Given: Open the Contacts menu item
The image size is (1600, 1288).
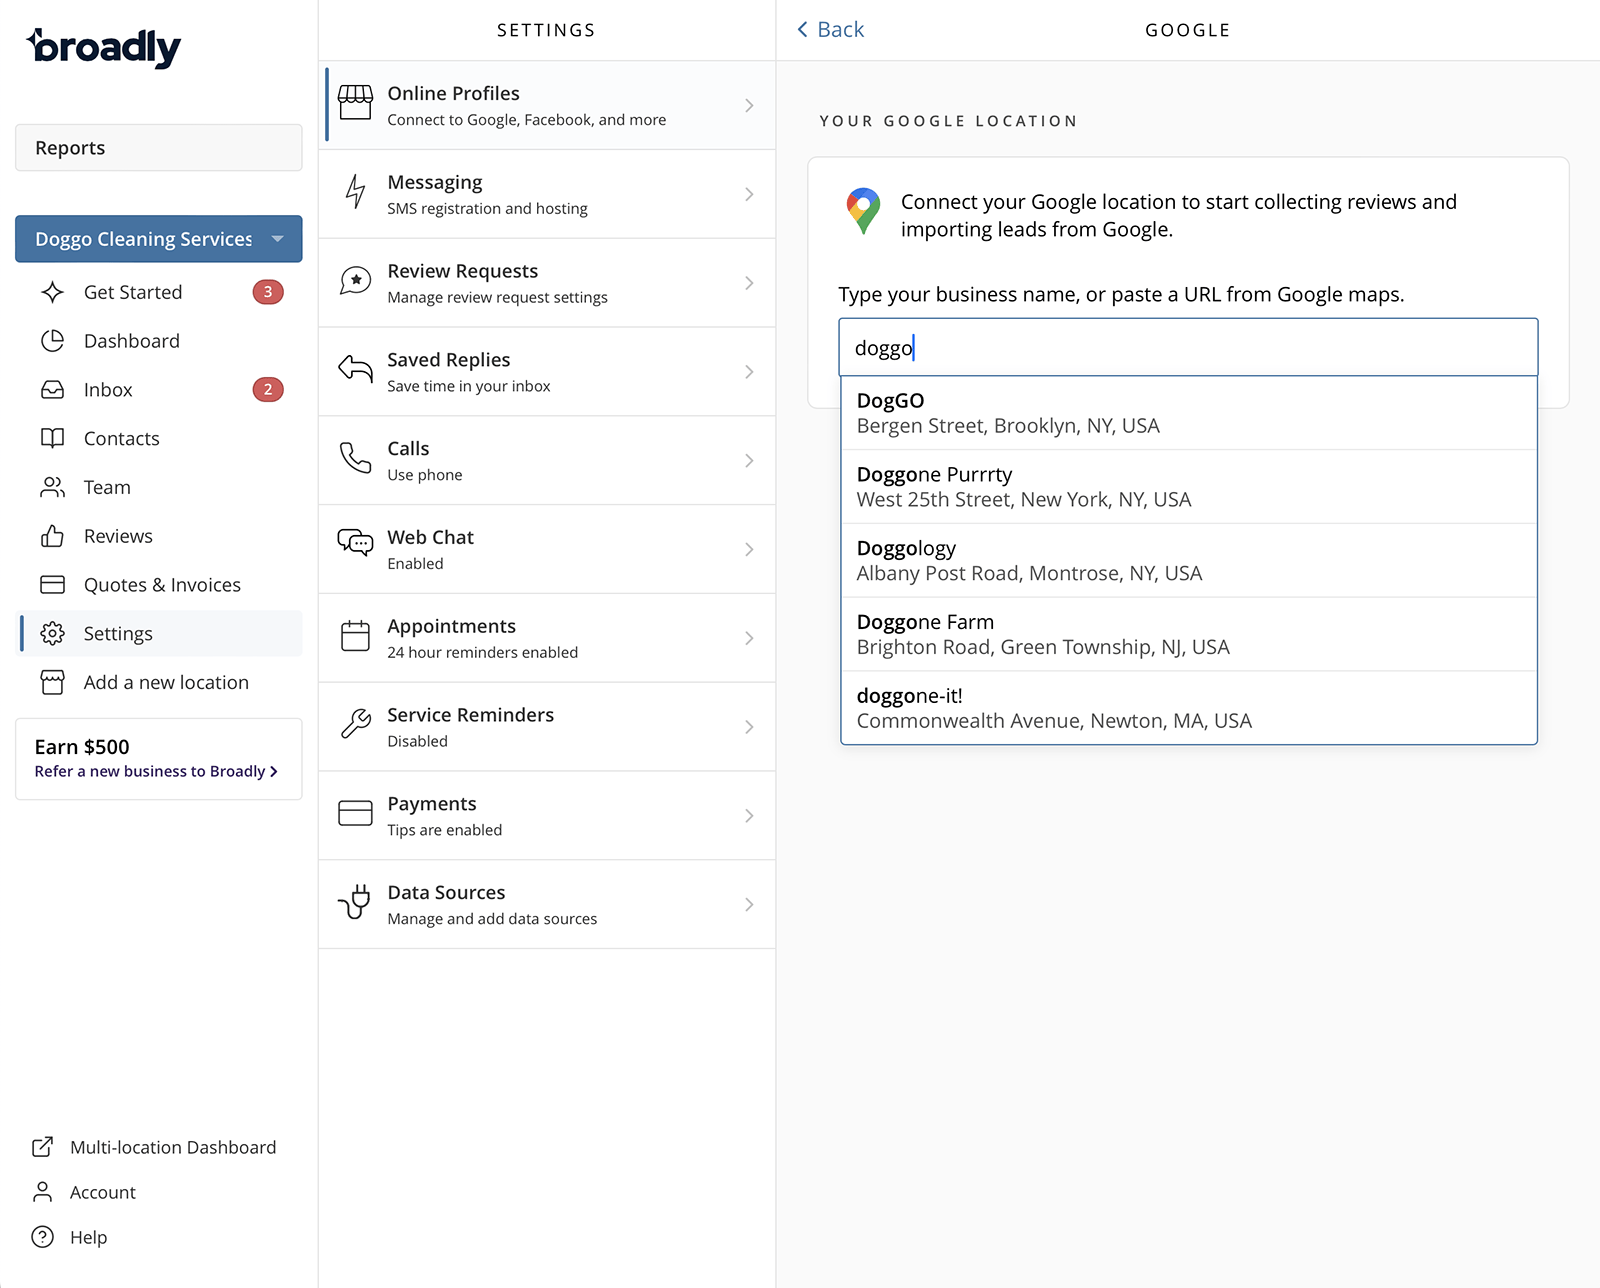Looking at the screenshot, I should [x=161, y=438].
